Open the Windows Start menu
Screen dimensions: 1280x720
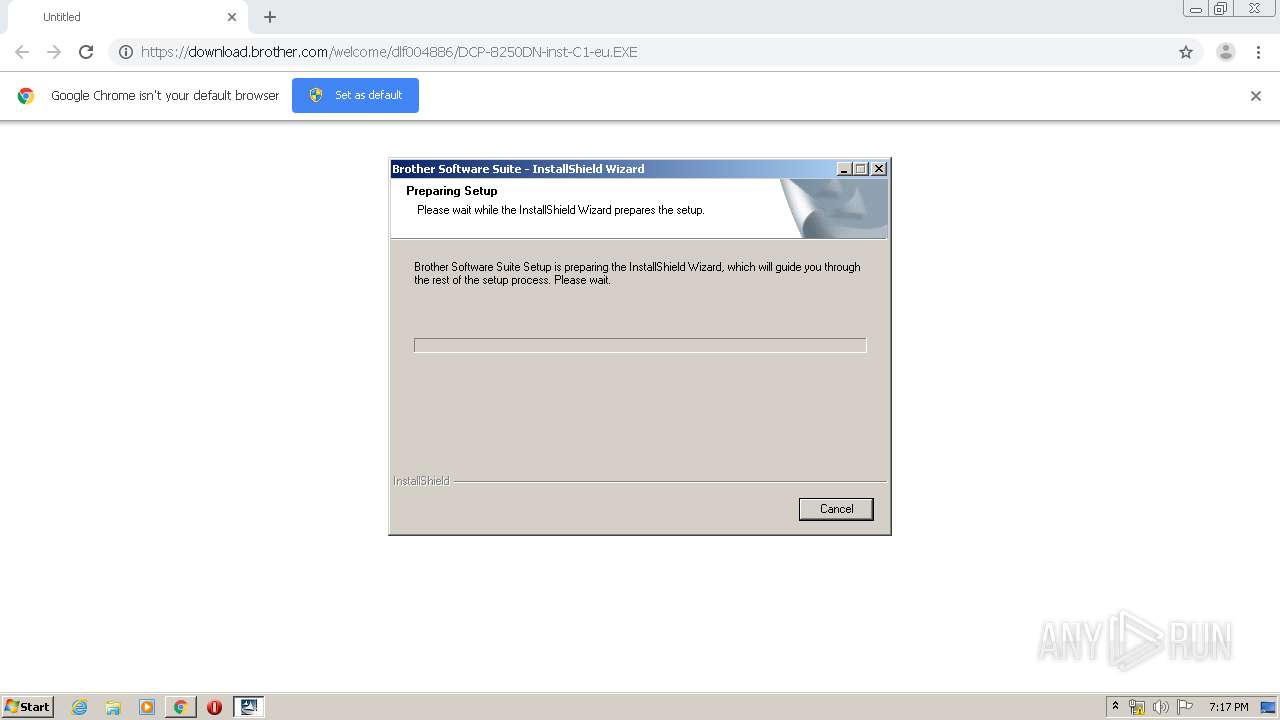coord(28,707)
